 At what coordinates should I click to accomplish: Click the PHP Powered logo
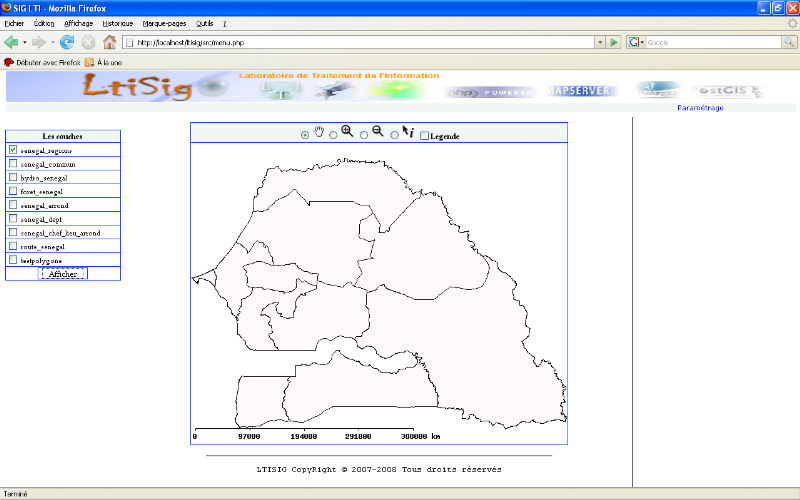click(490, 92)
